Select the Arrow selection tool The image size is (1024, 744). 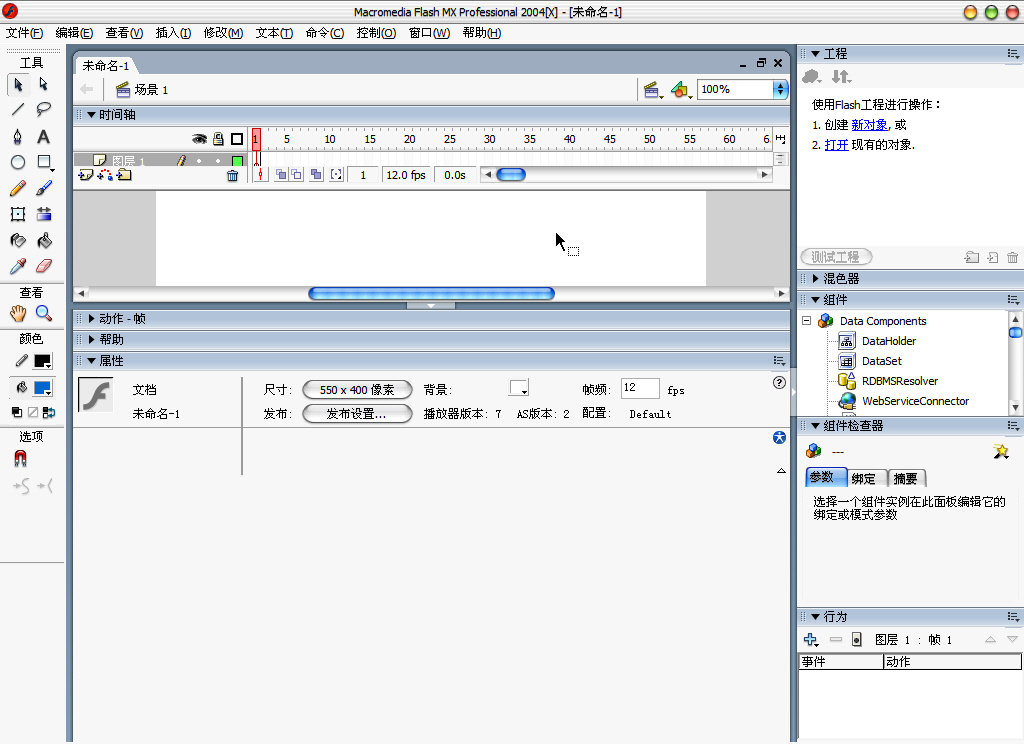(18, 84)
